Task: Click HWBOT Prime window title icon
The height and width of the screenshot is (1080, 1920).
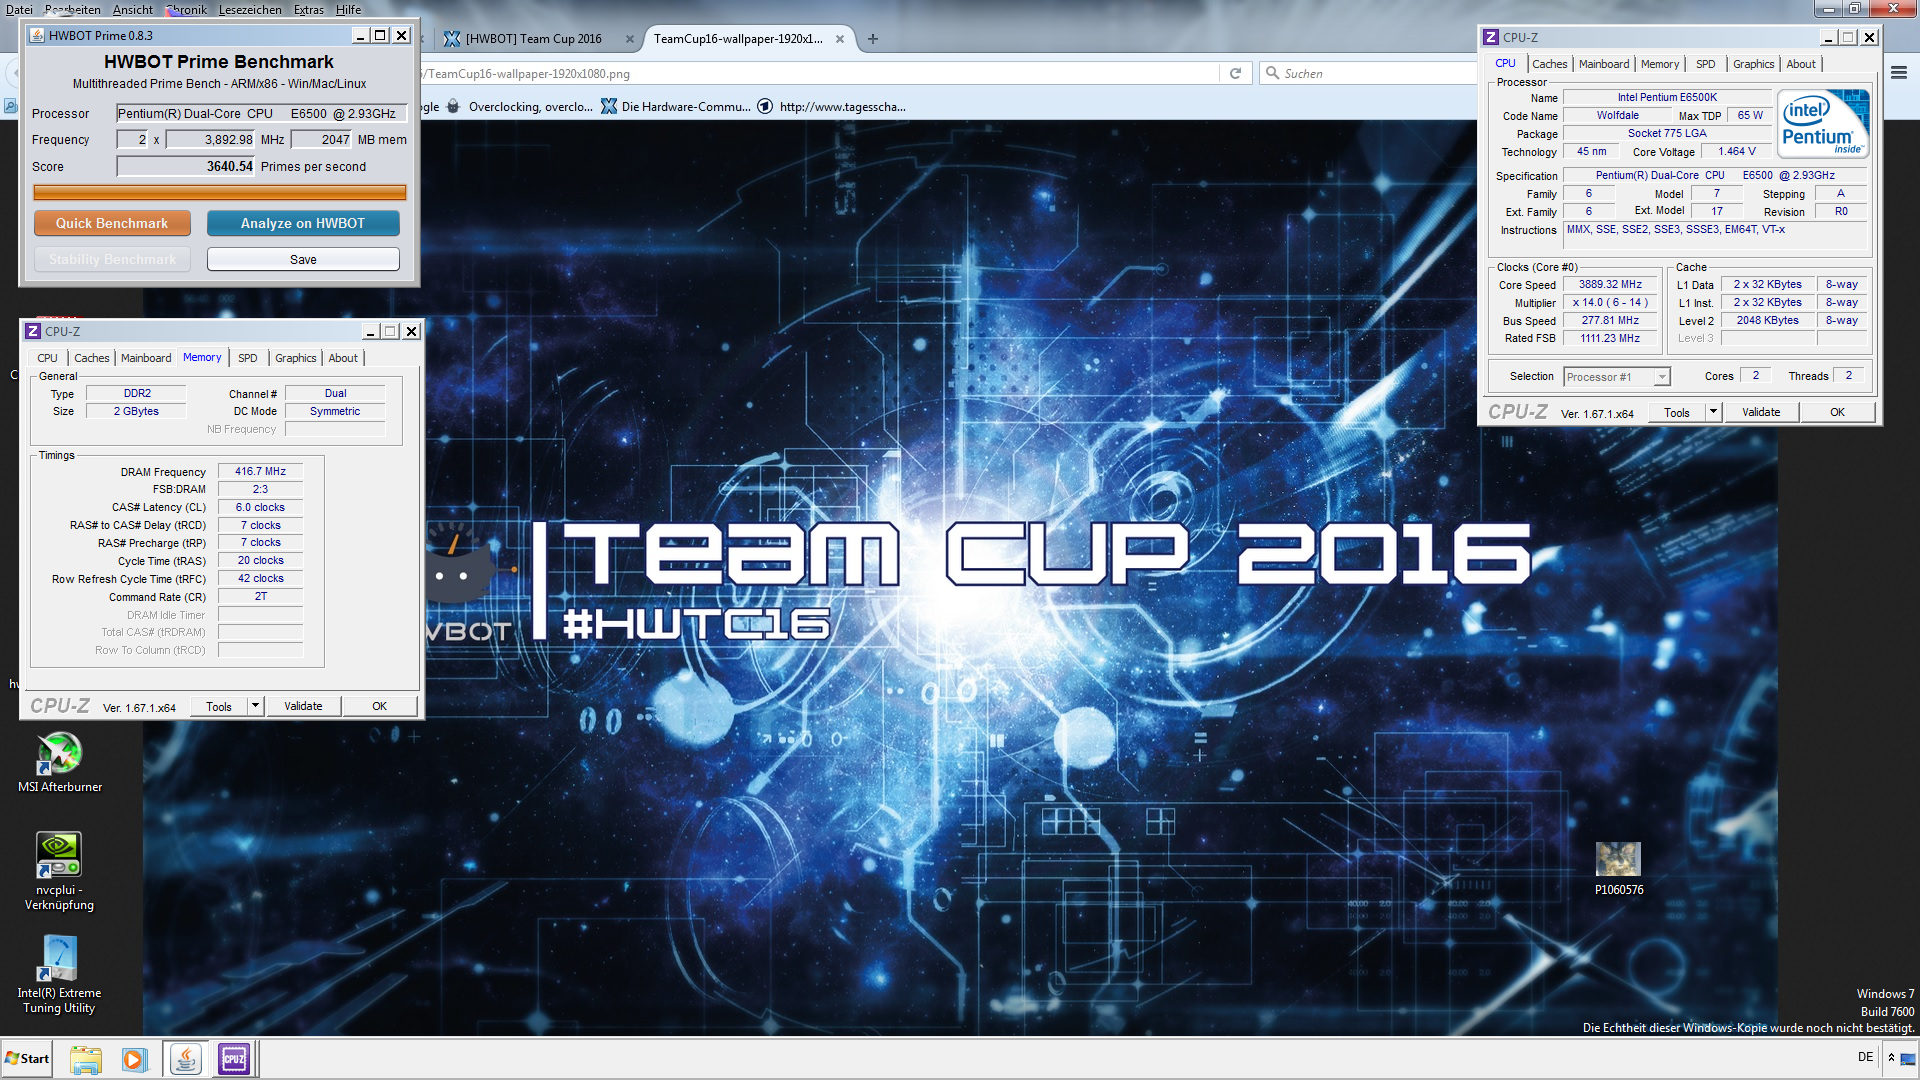Action: pos(37,35)
